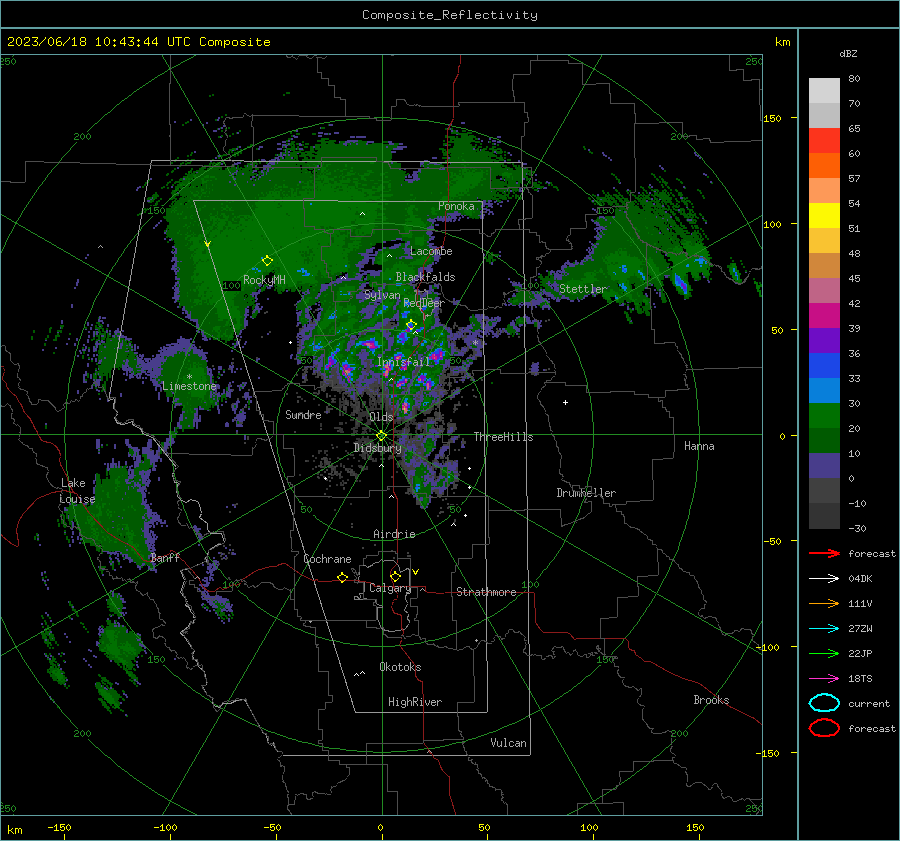The width and height of the screenshot is (900, 841).
Task: Click the yellow 51-54 dBZ color swatch
Action: pos(824,216)
